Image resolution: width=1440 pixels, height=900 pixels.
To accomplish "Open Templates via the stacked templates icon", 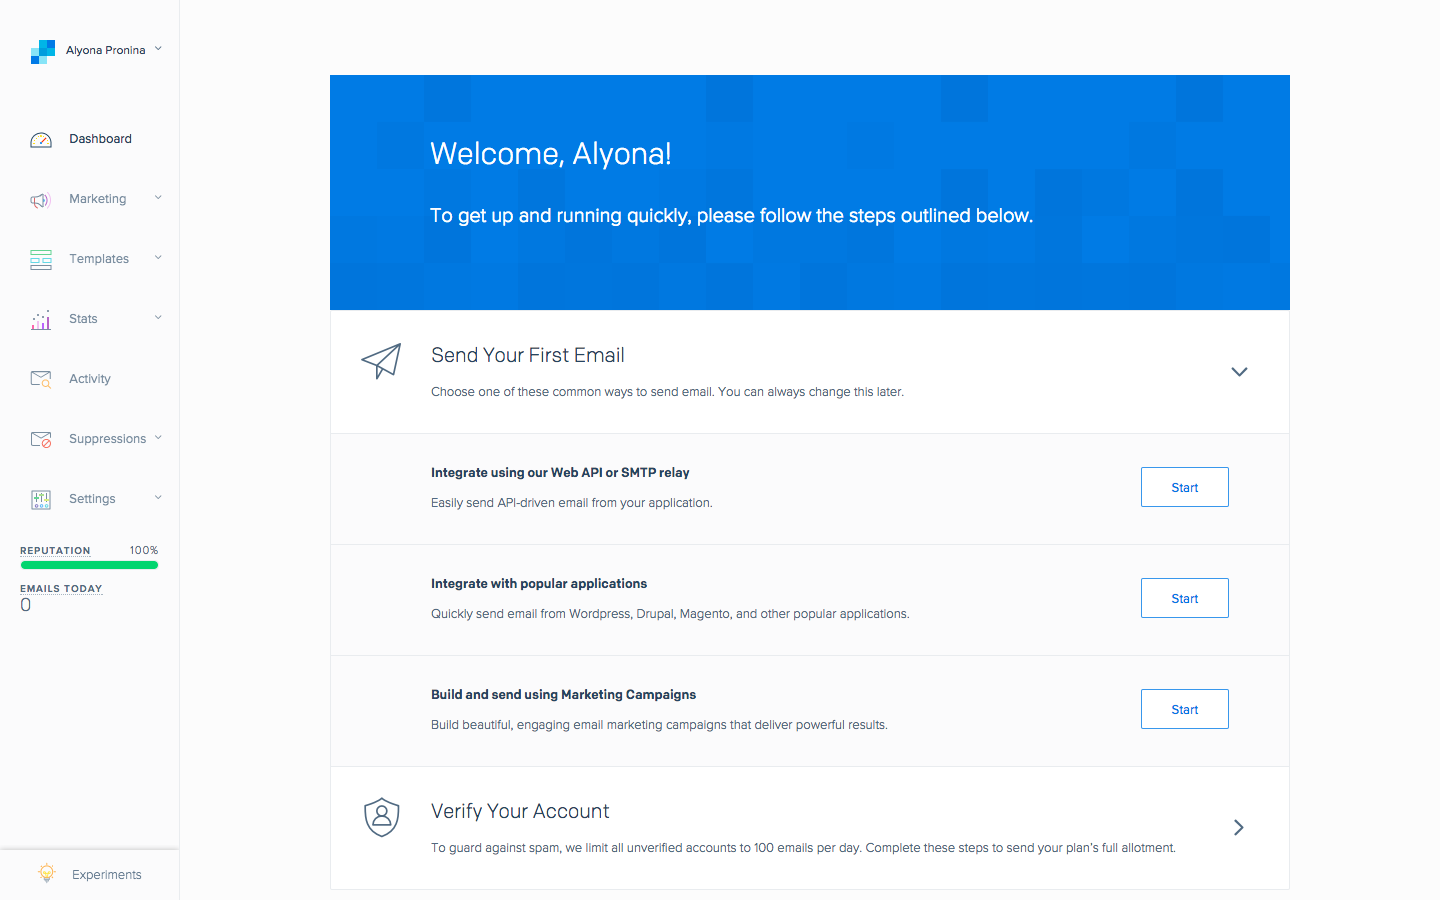I will [40, 259].
